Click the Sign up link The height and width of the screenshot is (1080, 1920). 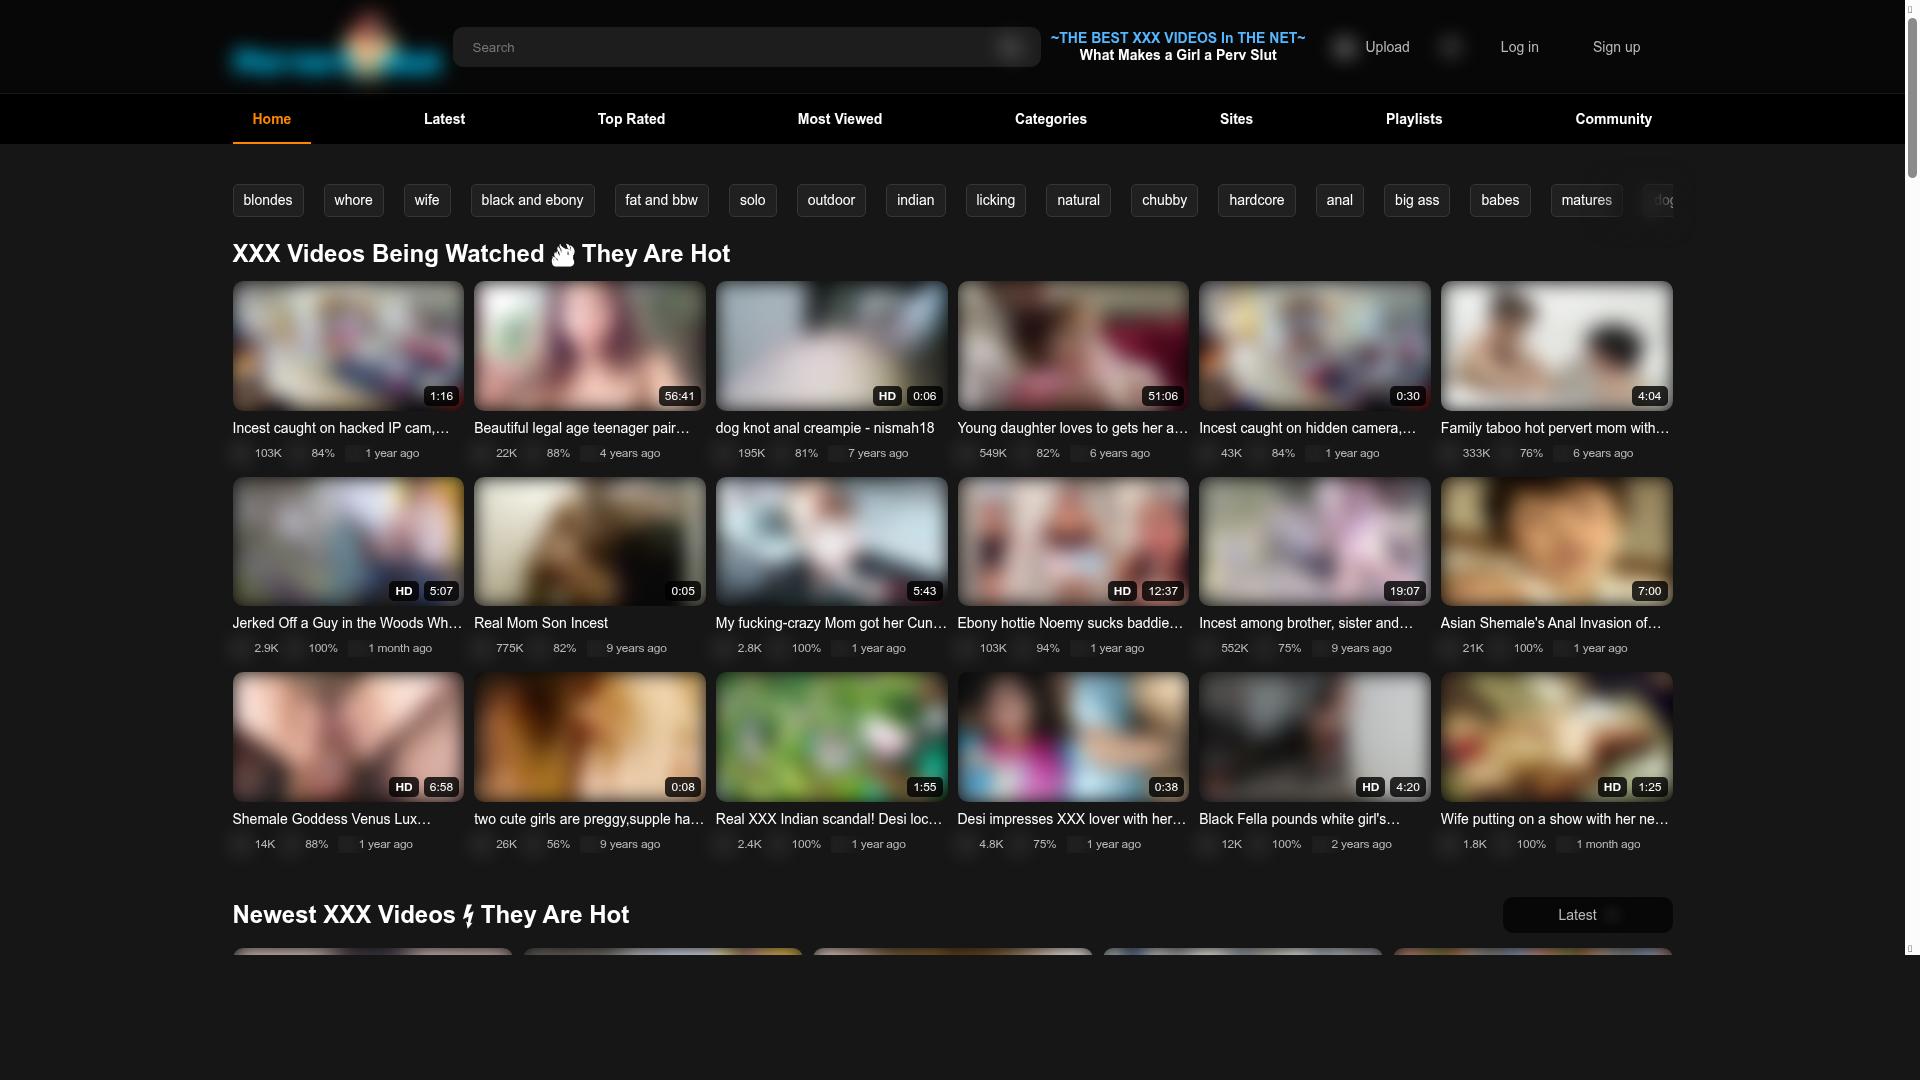click(x=1616, y=47)
